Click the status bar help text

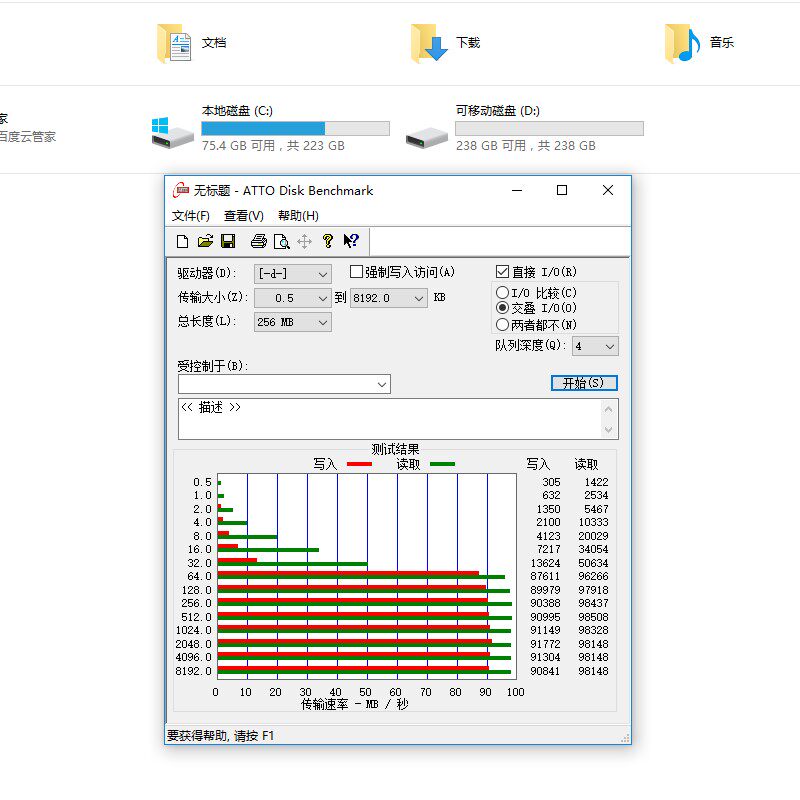(220, 736)
